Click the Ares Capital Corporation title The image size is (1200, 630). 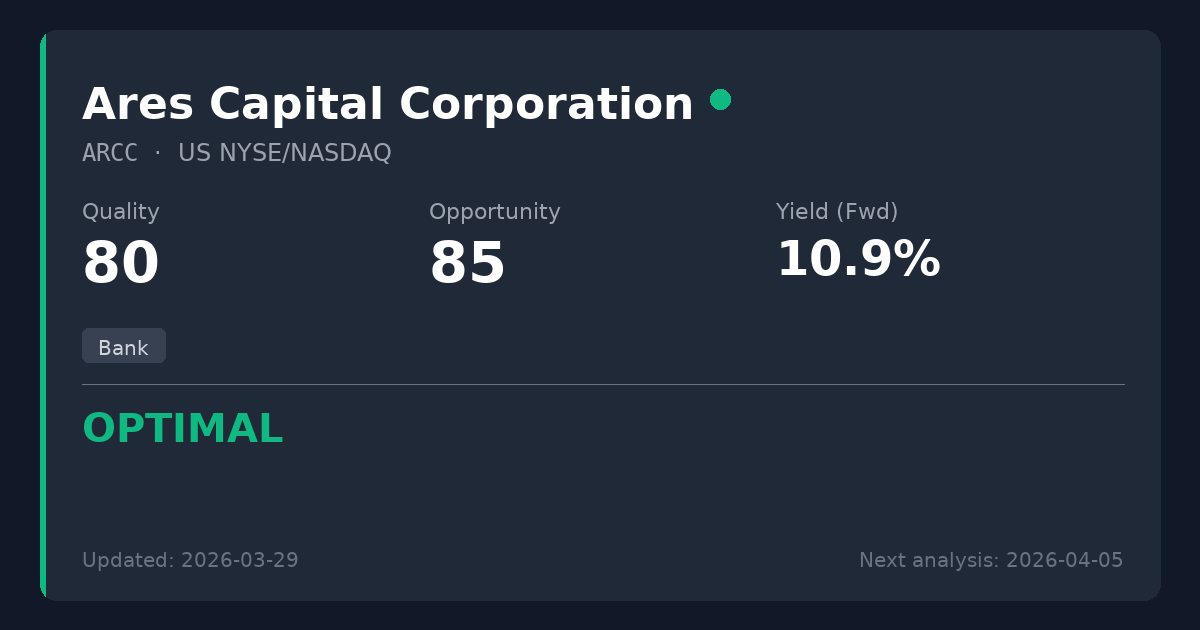point(387,104)
